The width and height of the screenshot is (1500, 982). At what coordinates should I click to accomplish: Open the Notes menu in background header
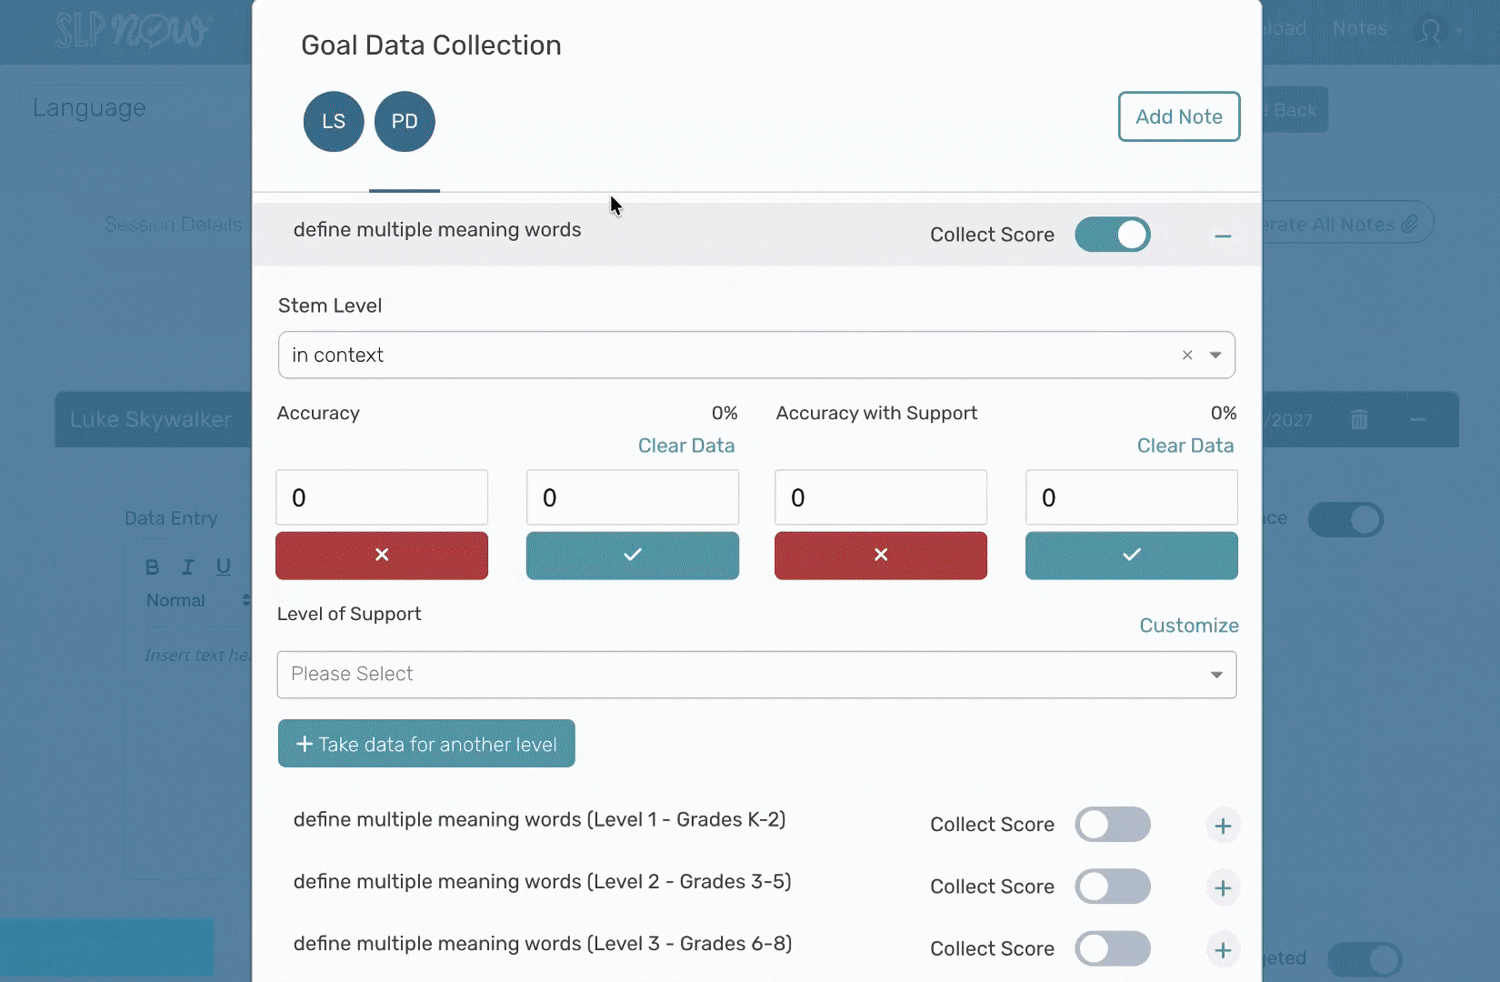point(1359,29)
